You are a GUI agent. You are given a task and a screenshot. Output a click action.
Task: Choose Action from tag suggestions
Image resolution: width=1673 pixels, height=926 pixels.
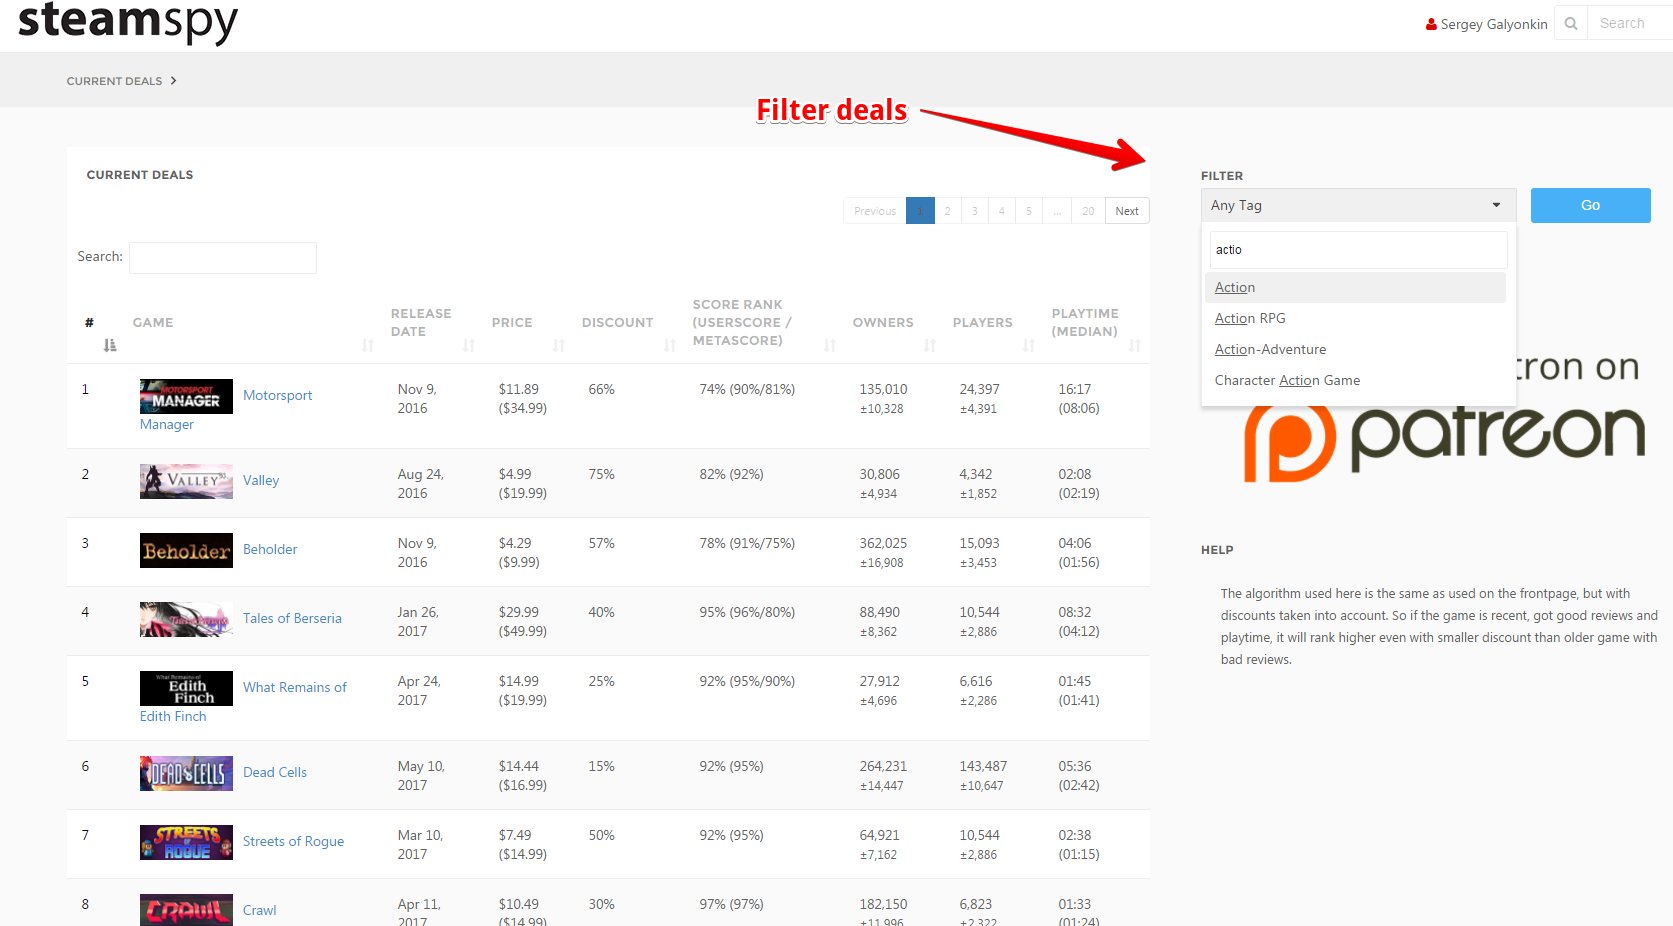click(1355, 287)
